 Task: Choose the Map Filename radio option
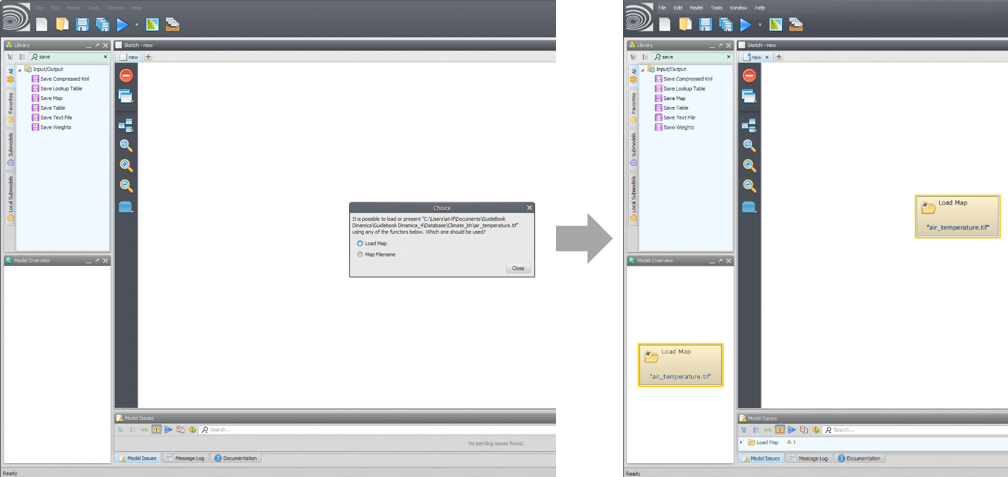[x=360, y=254]
